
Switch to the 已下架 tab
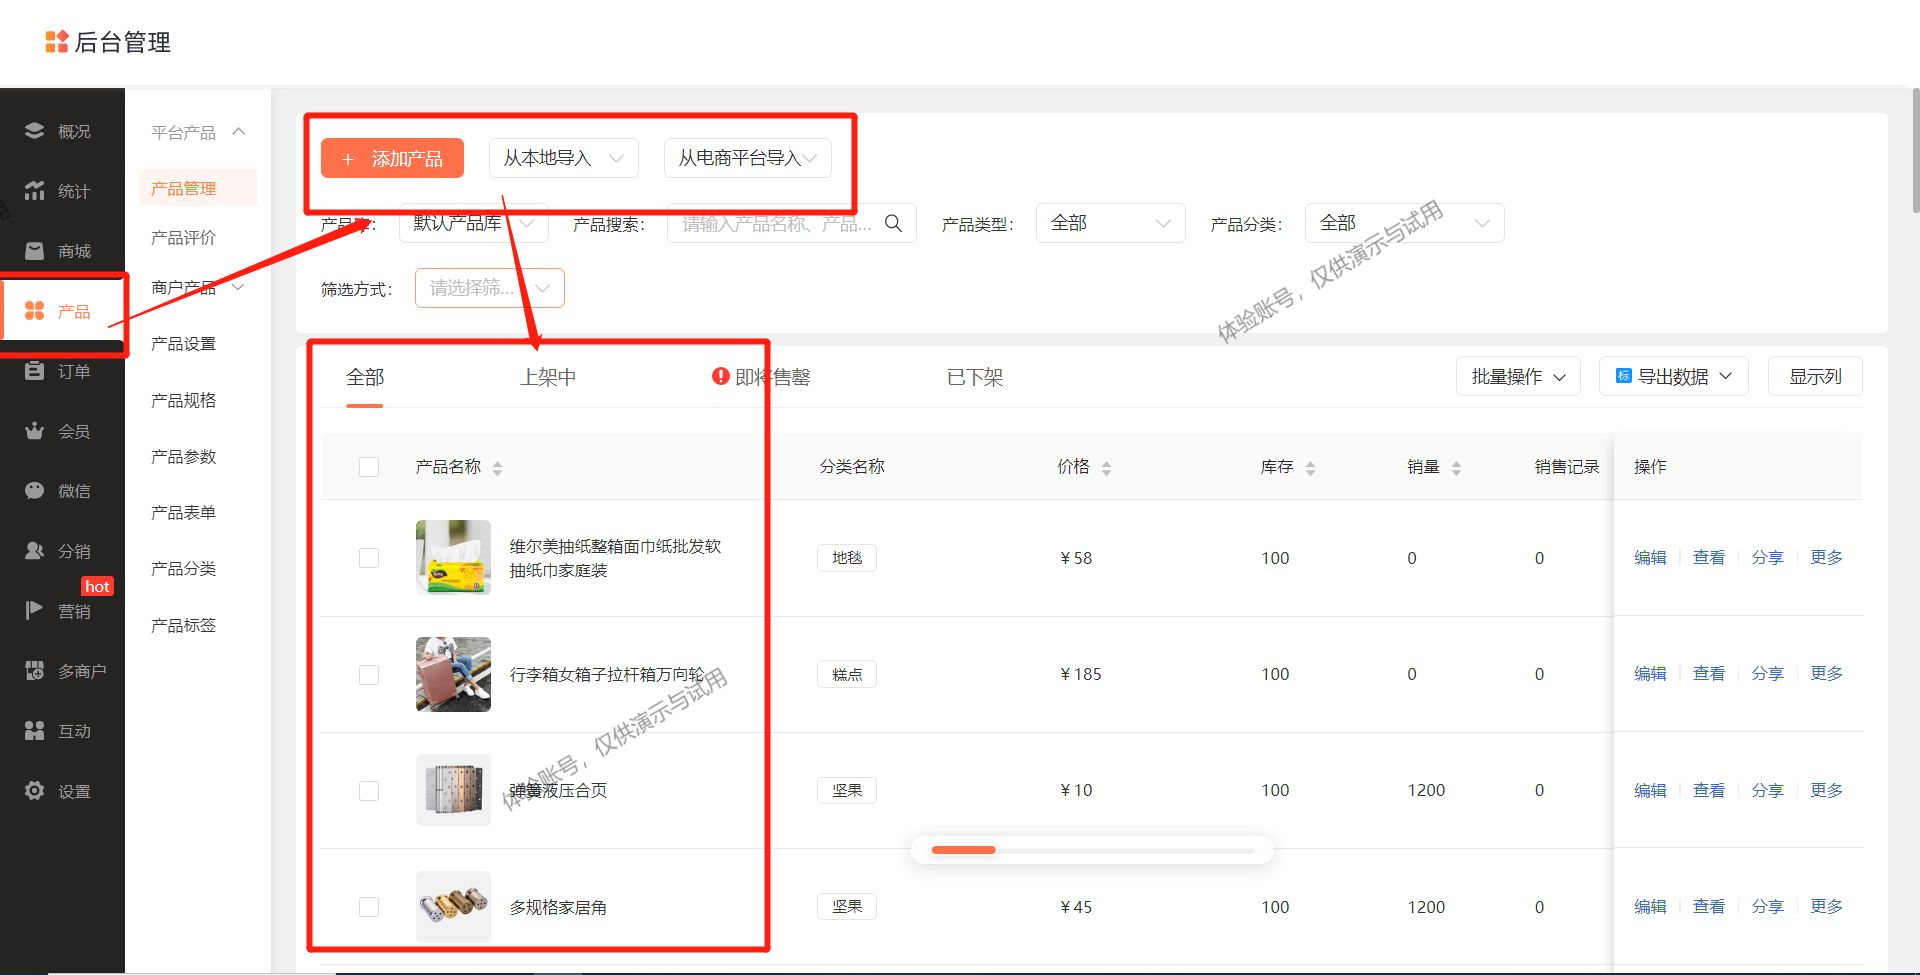(973, 377)
